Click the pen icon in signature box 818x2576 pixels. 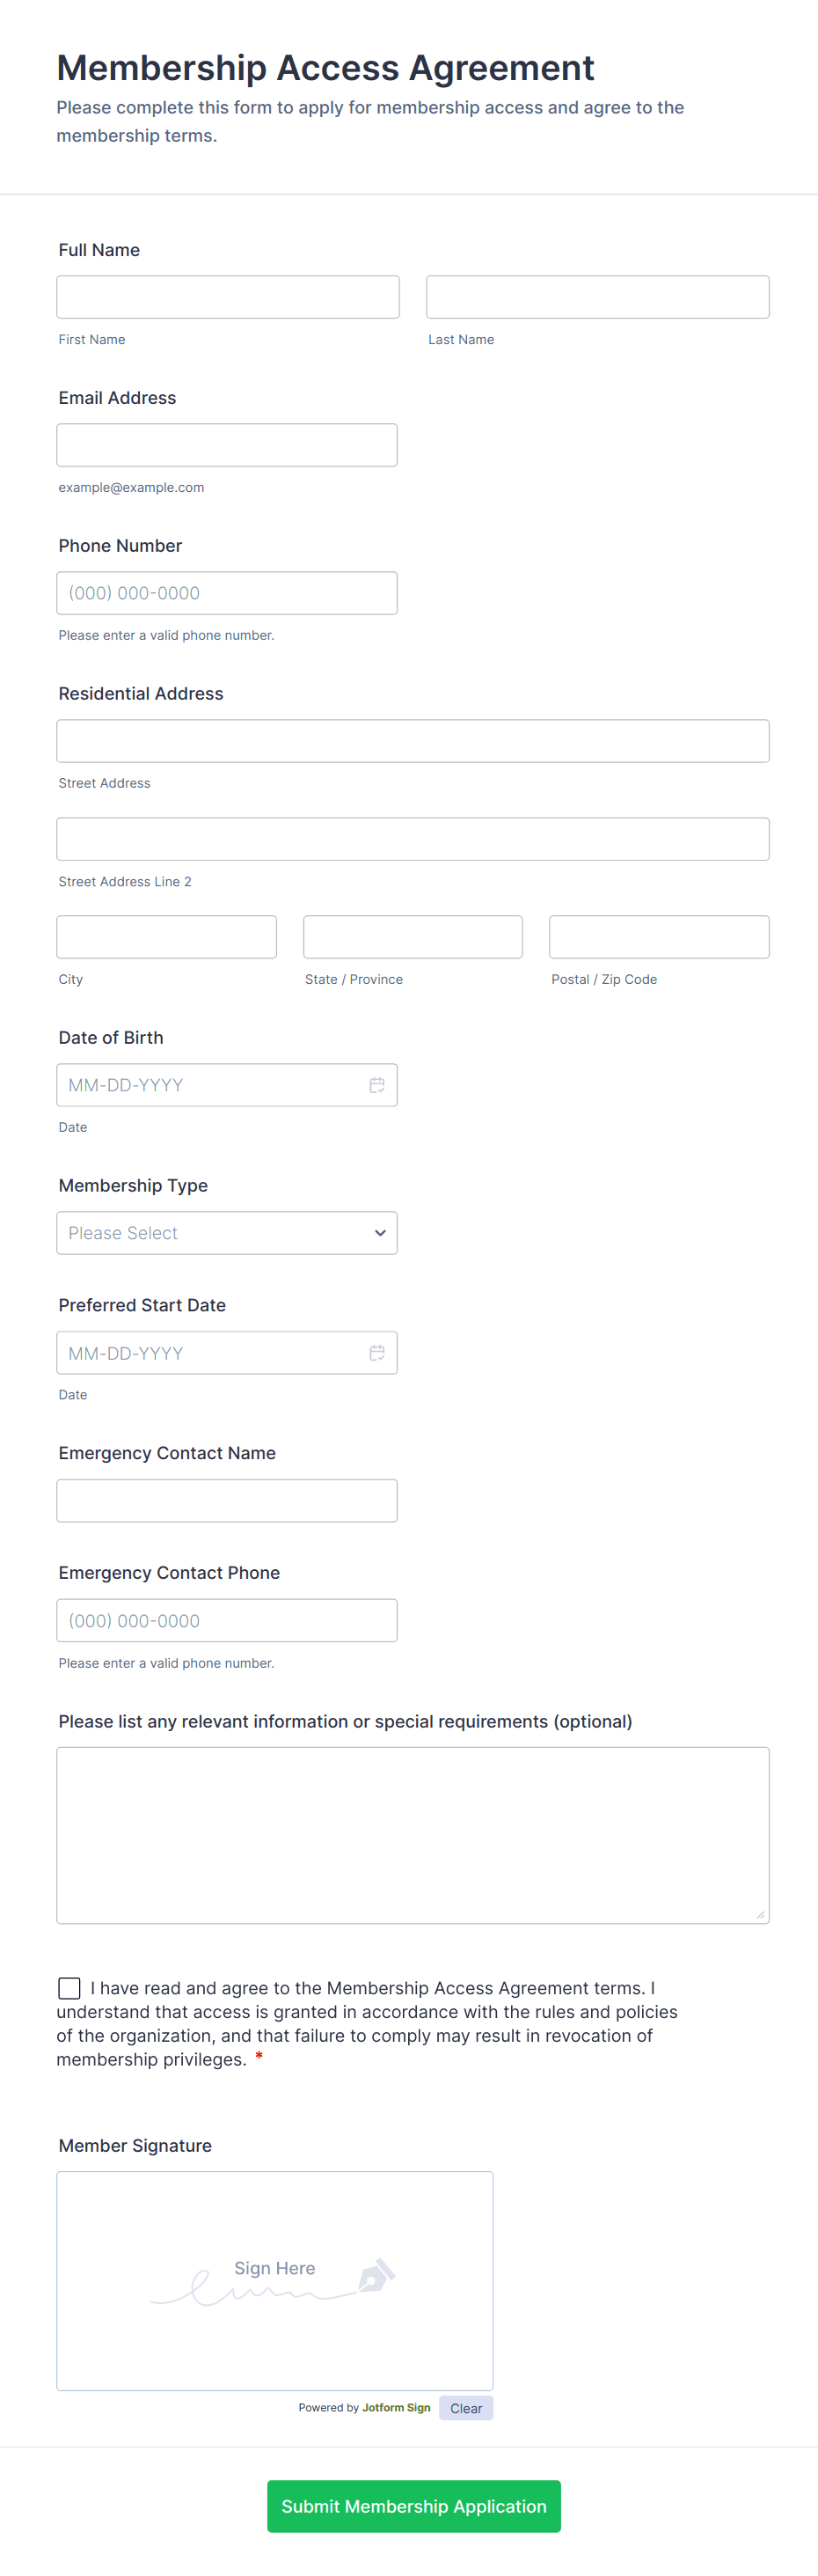(x=376, y=2275)
